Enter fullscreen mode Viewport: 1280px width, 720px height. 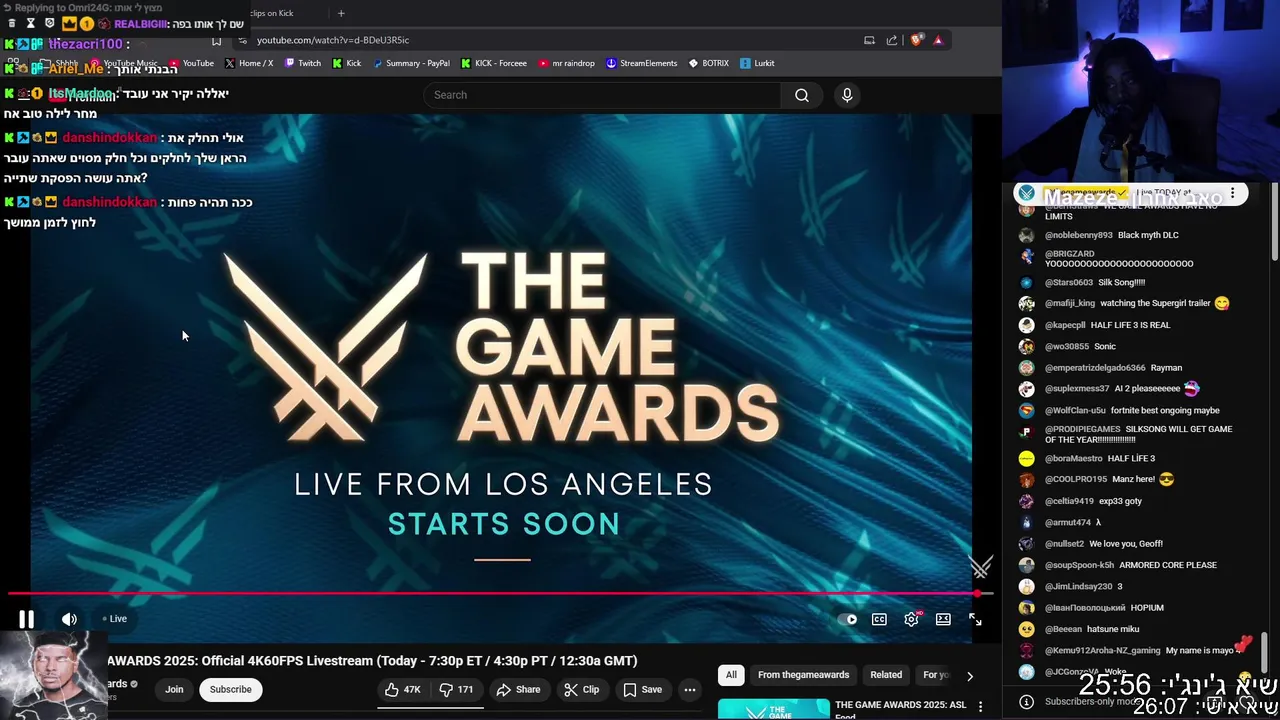click(x=975, y=619)
